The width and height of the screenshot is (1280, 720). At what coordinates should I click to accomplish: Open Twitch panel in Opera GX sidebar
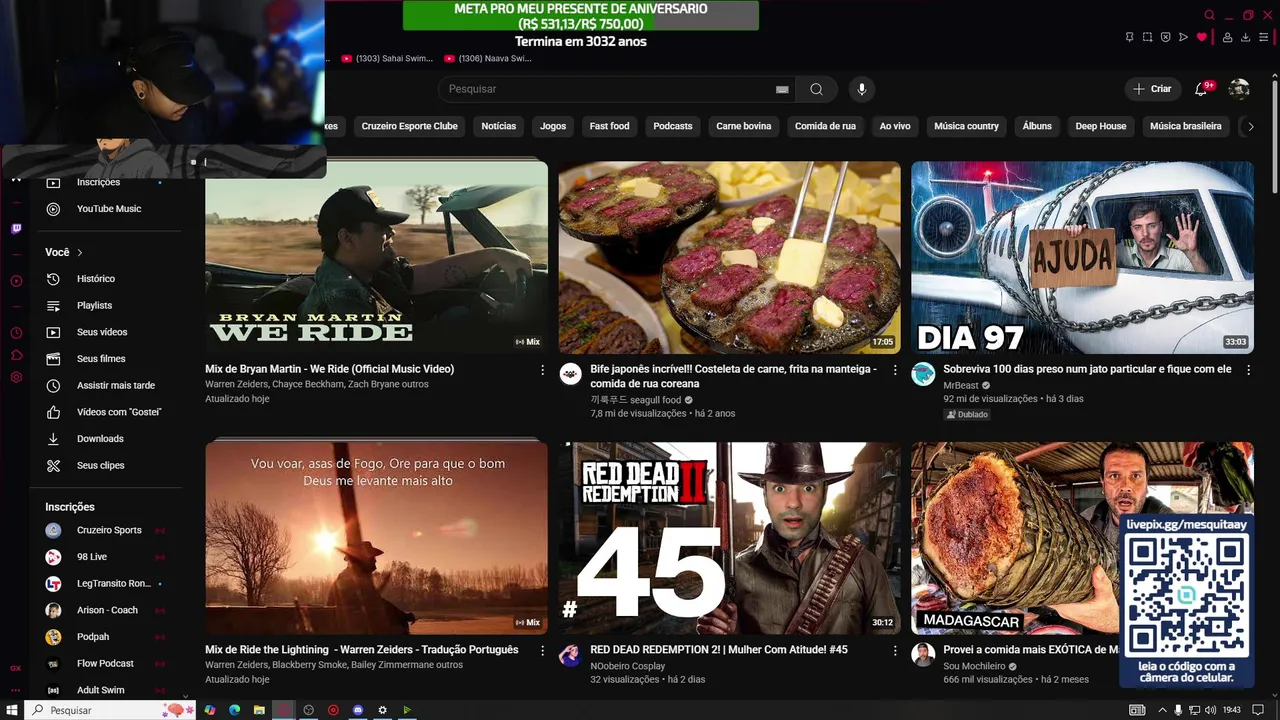16,229
